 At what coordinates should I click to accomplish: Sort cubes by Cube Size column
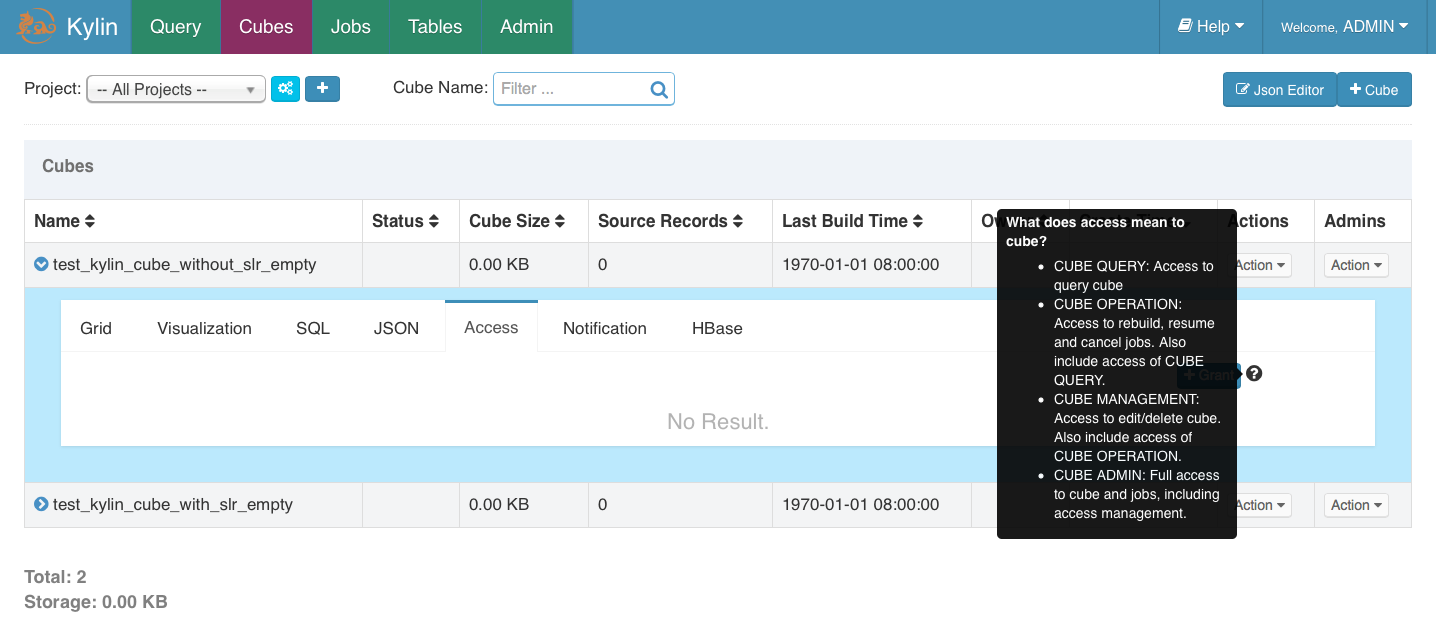(x=560, y=221)
